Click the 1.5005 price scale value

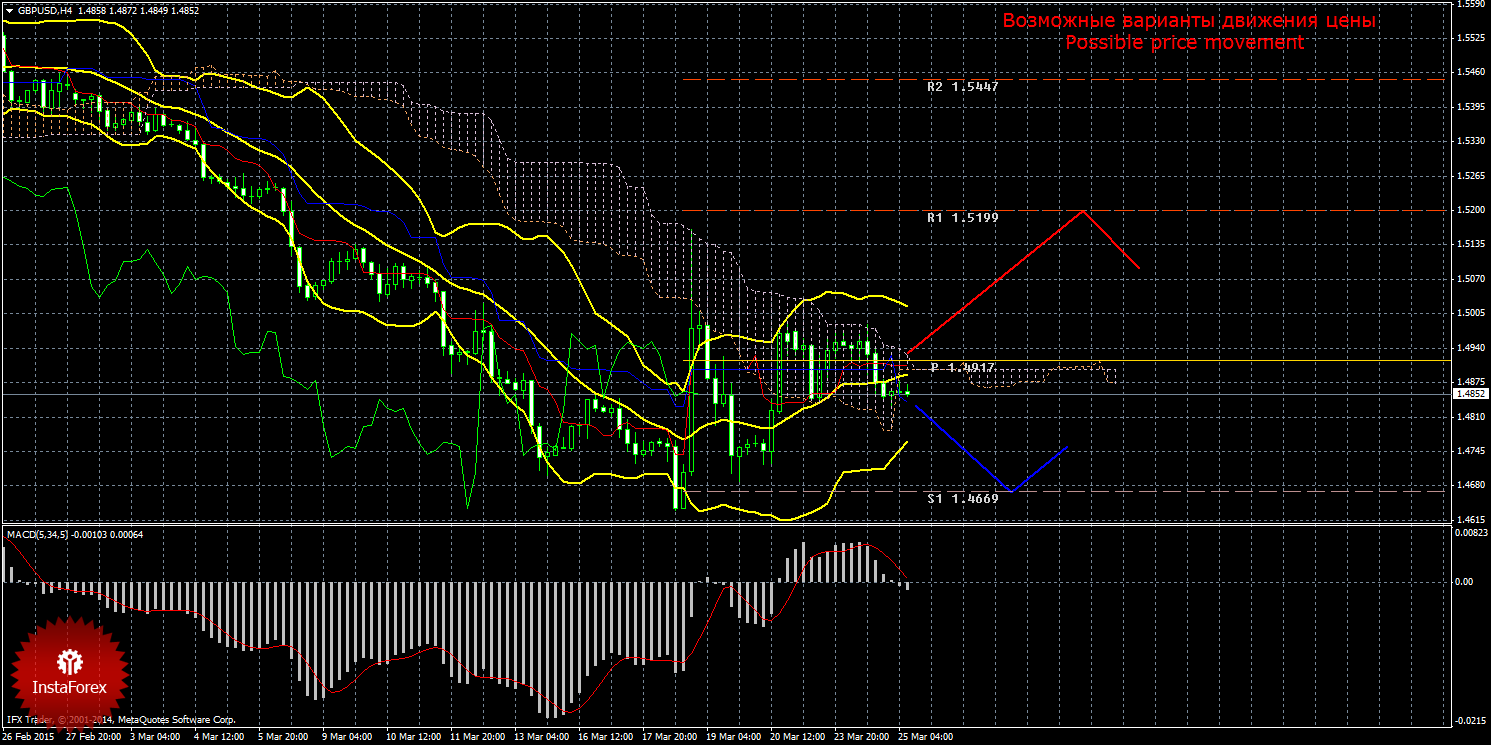pyautogui.click(x=1470, y=314)
